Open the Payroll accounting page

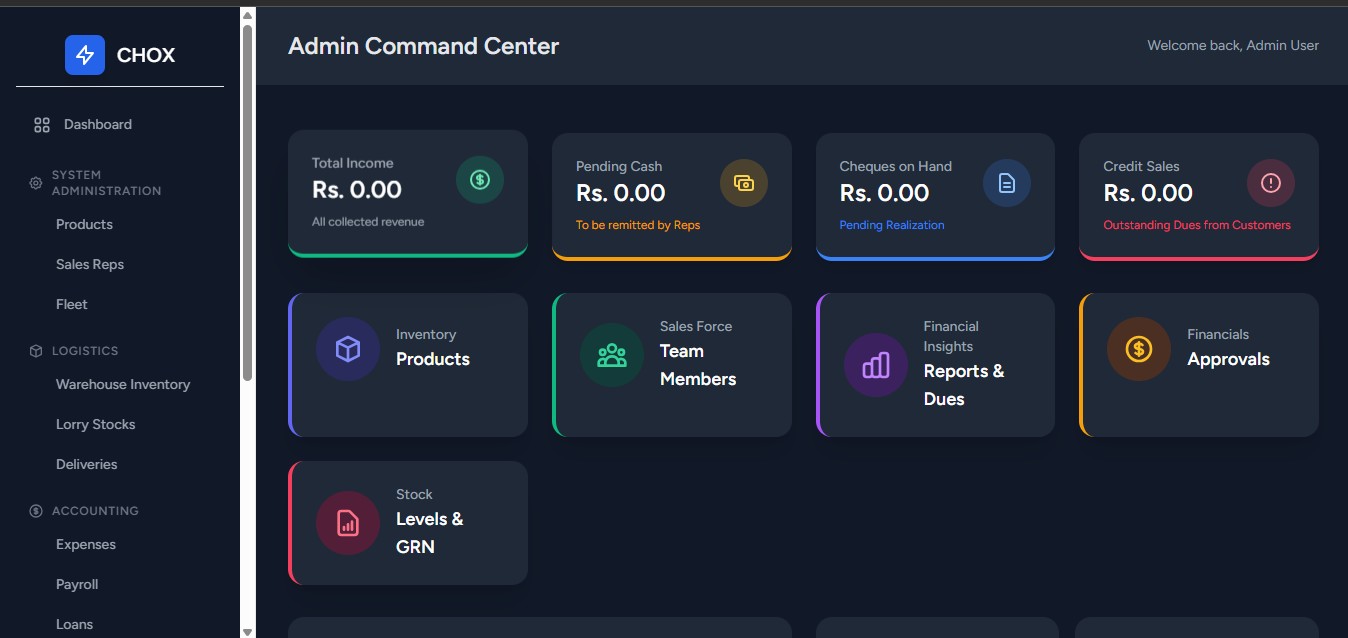tap(77, 584)
